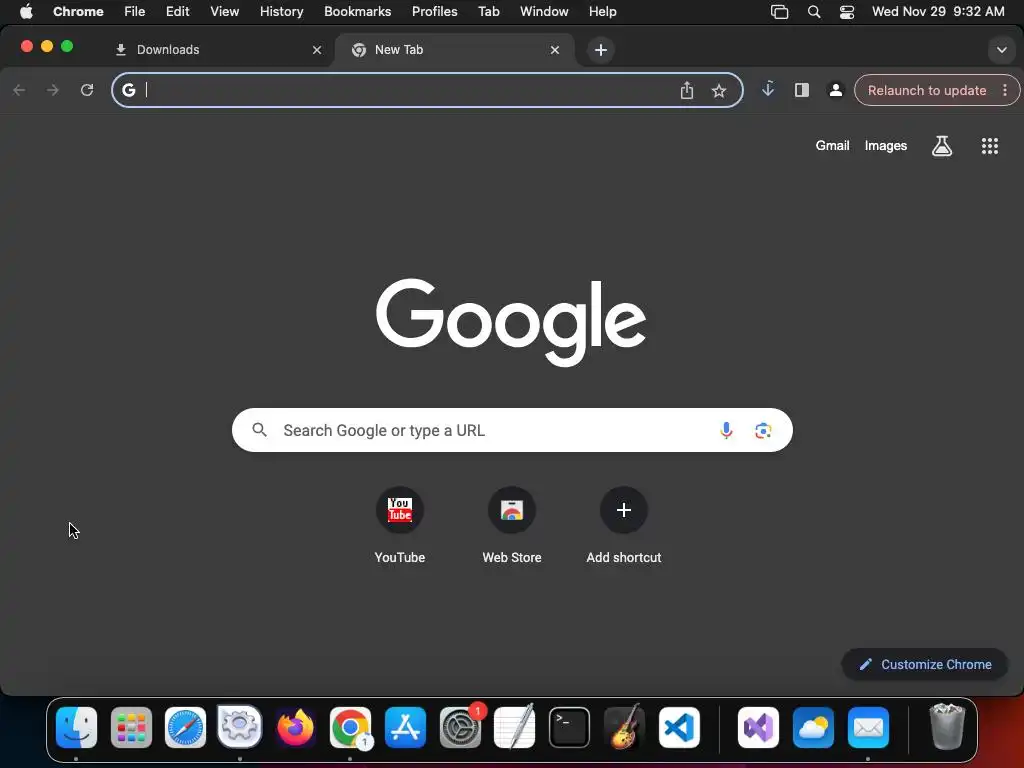Open Visual Studio purple icon in Dock
This screenshot has height=768, width=1024.
coord(758,727)
